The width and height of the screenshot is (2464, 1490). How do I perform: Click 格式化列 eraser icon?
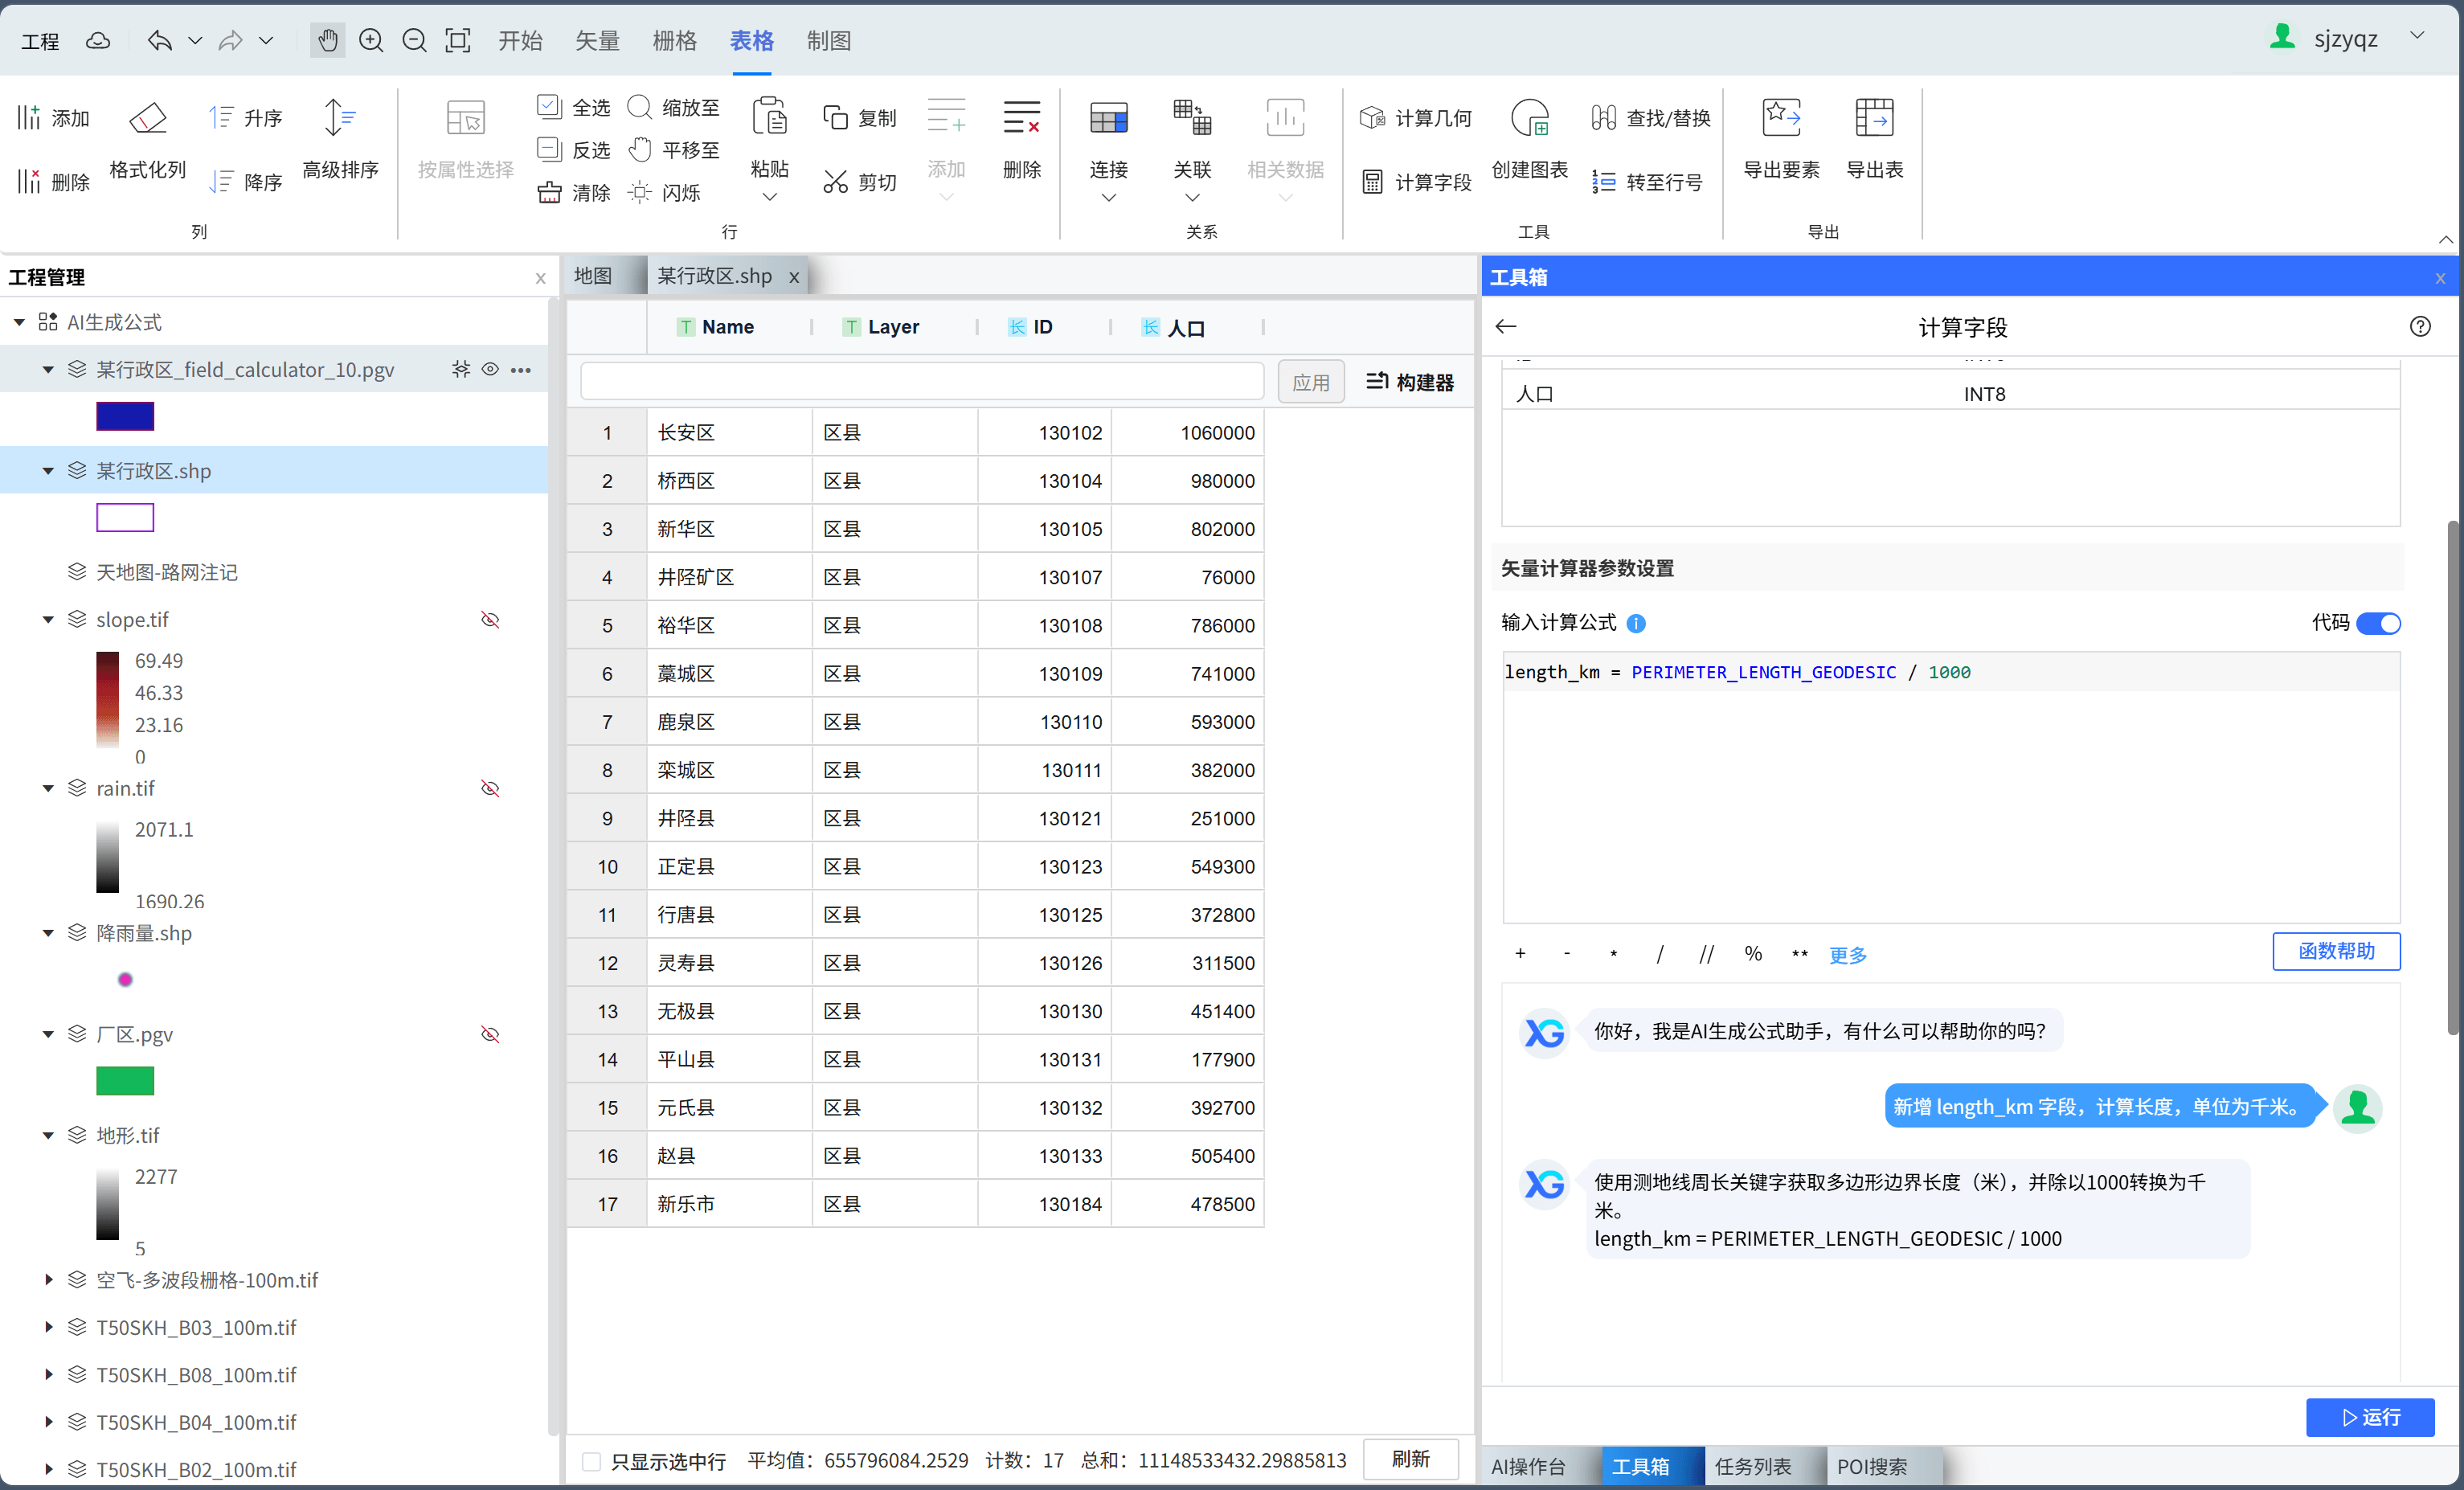(x=148, y=118)
